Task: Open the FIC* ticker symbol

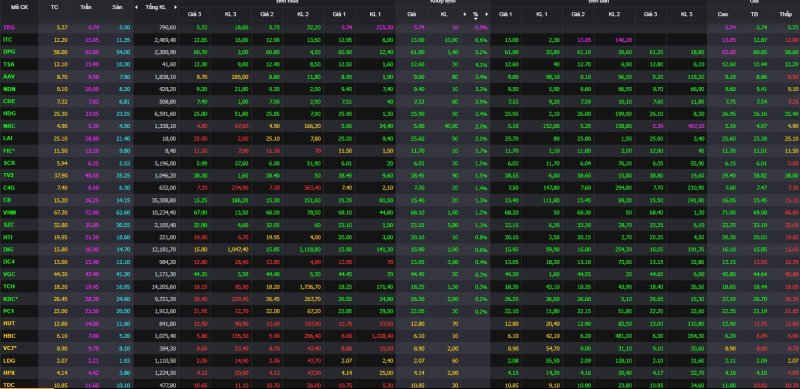Action: (8, 151)
